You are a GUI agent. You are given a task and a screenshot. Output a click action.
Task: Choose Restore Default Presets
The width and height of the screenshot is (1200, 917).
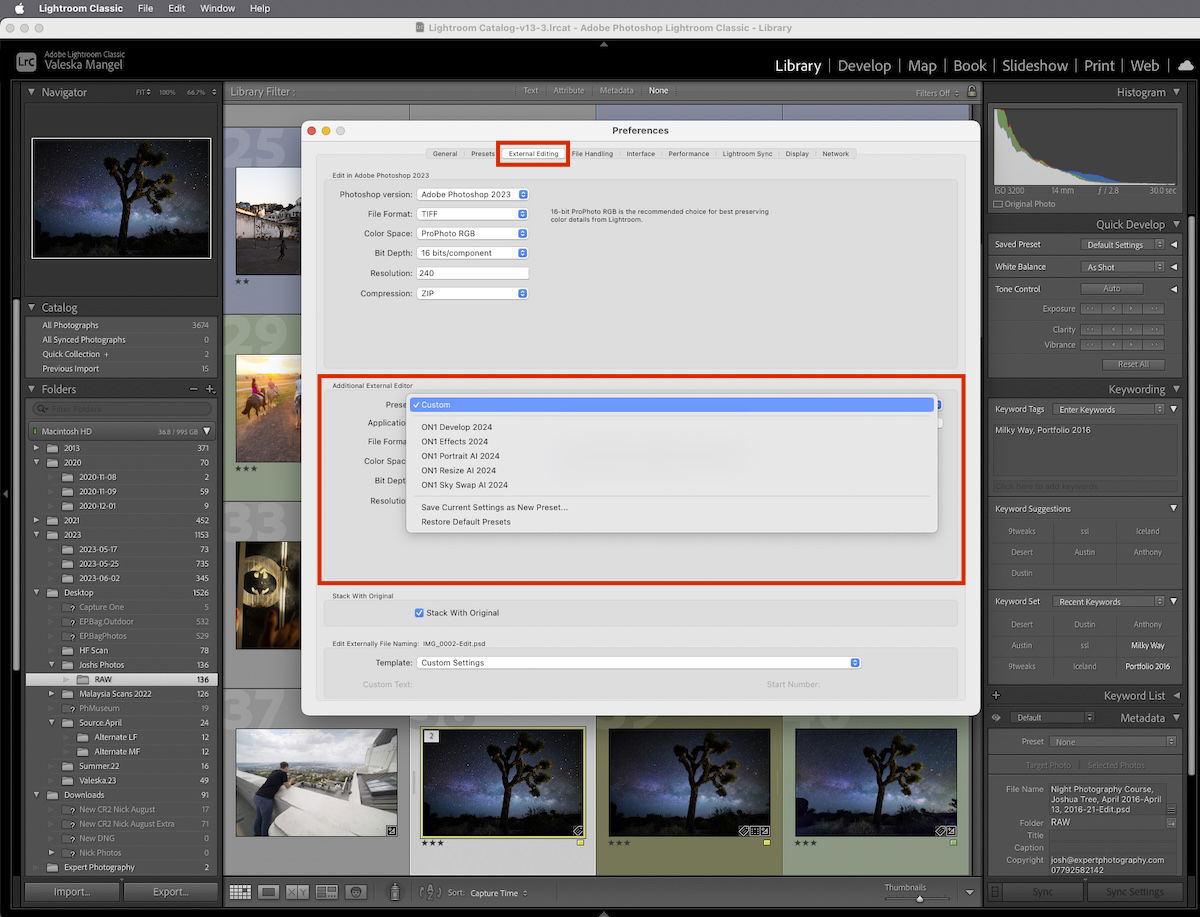point(466,522)
